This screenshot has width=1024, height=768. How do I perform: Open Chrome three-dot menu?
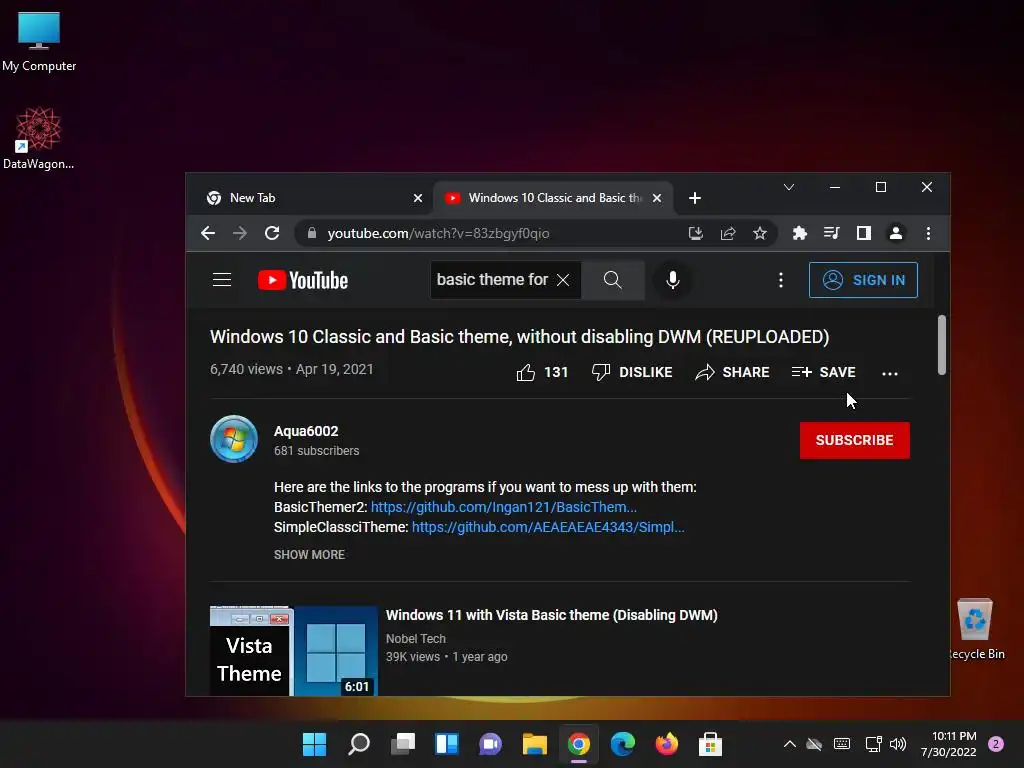click(x=928, y=233)
